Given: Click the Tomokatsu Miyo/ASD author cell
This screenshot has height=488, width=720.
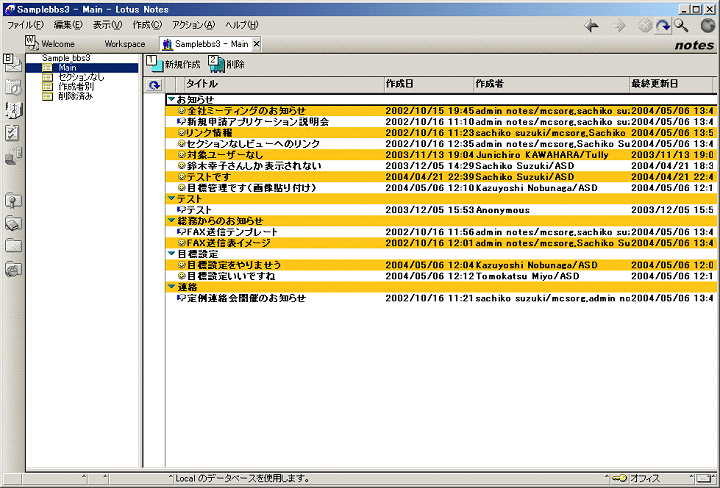Looking at the screenshot, I should tap(527, 276).
